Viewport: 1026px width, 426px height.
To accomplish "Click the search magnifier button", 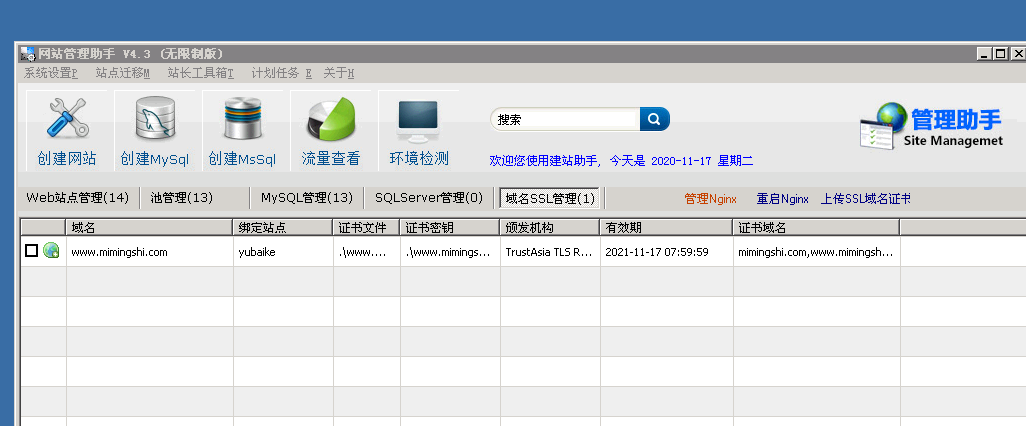I will [654, 119].
